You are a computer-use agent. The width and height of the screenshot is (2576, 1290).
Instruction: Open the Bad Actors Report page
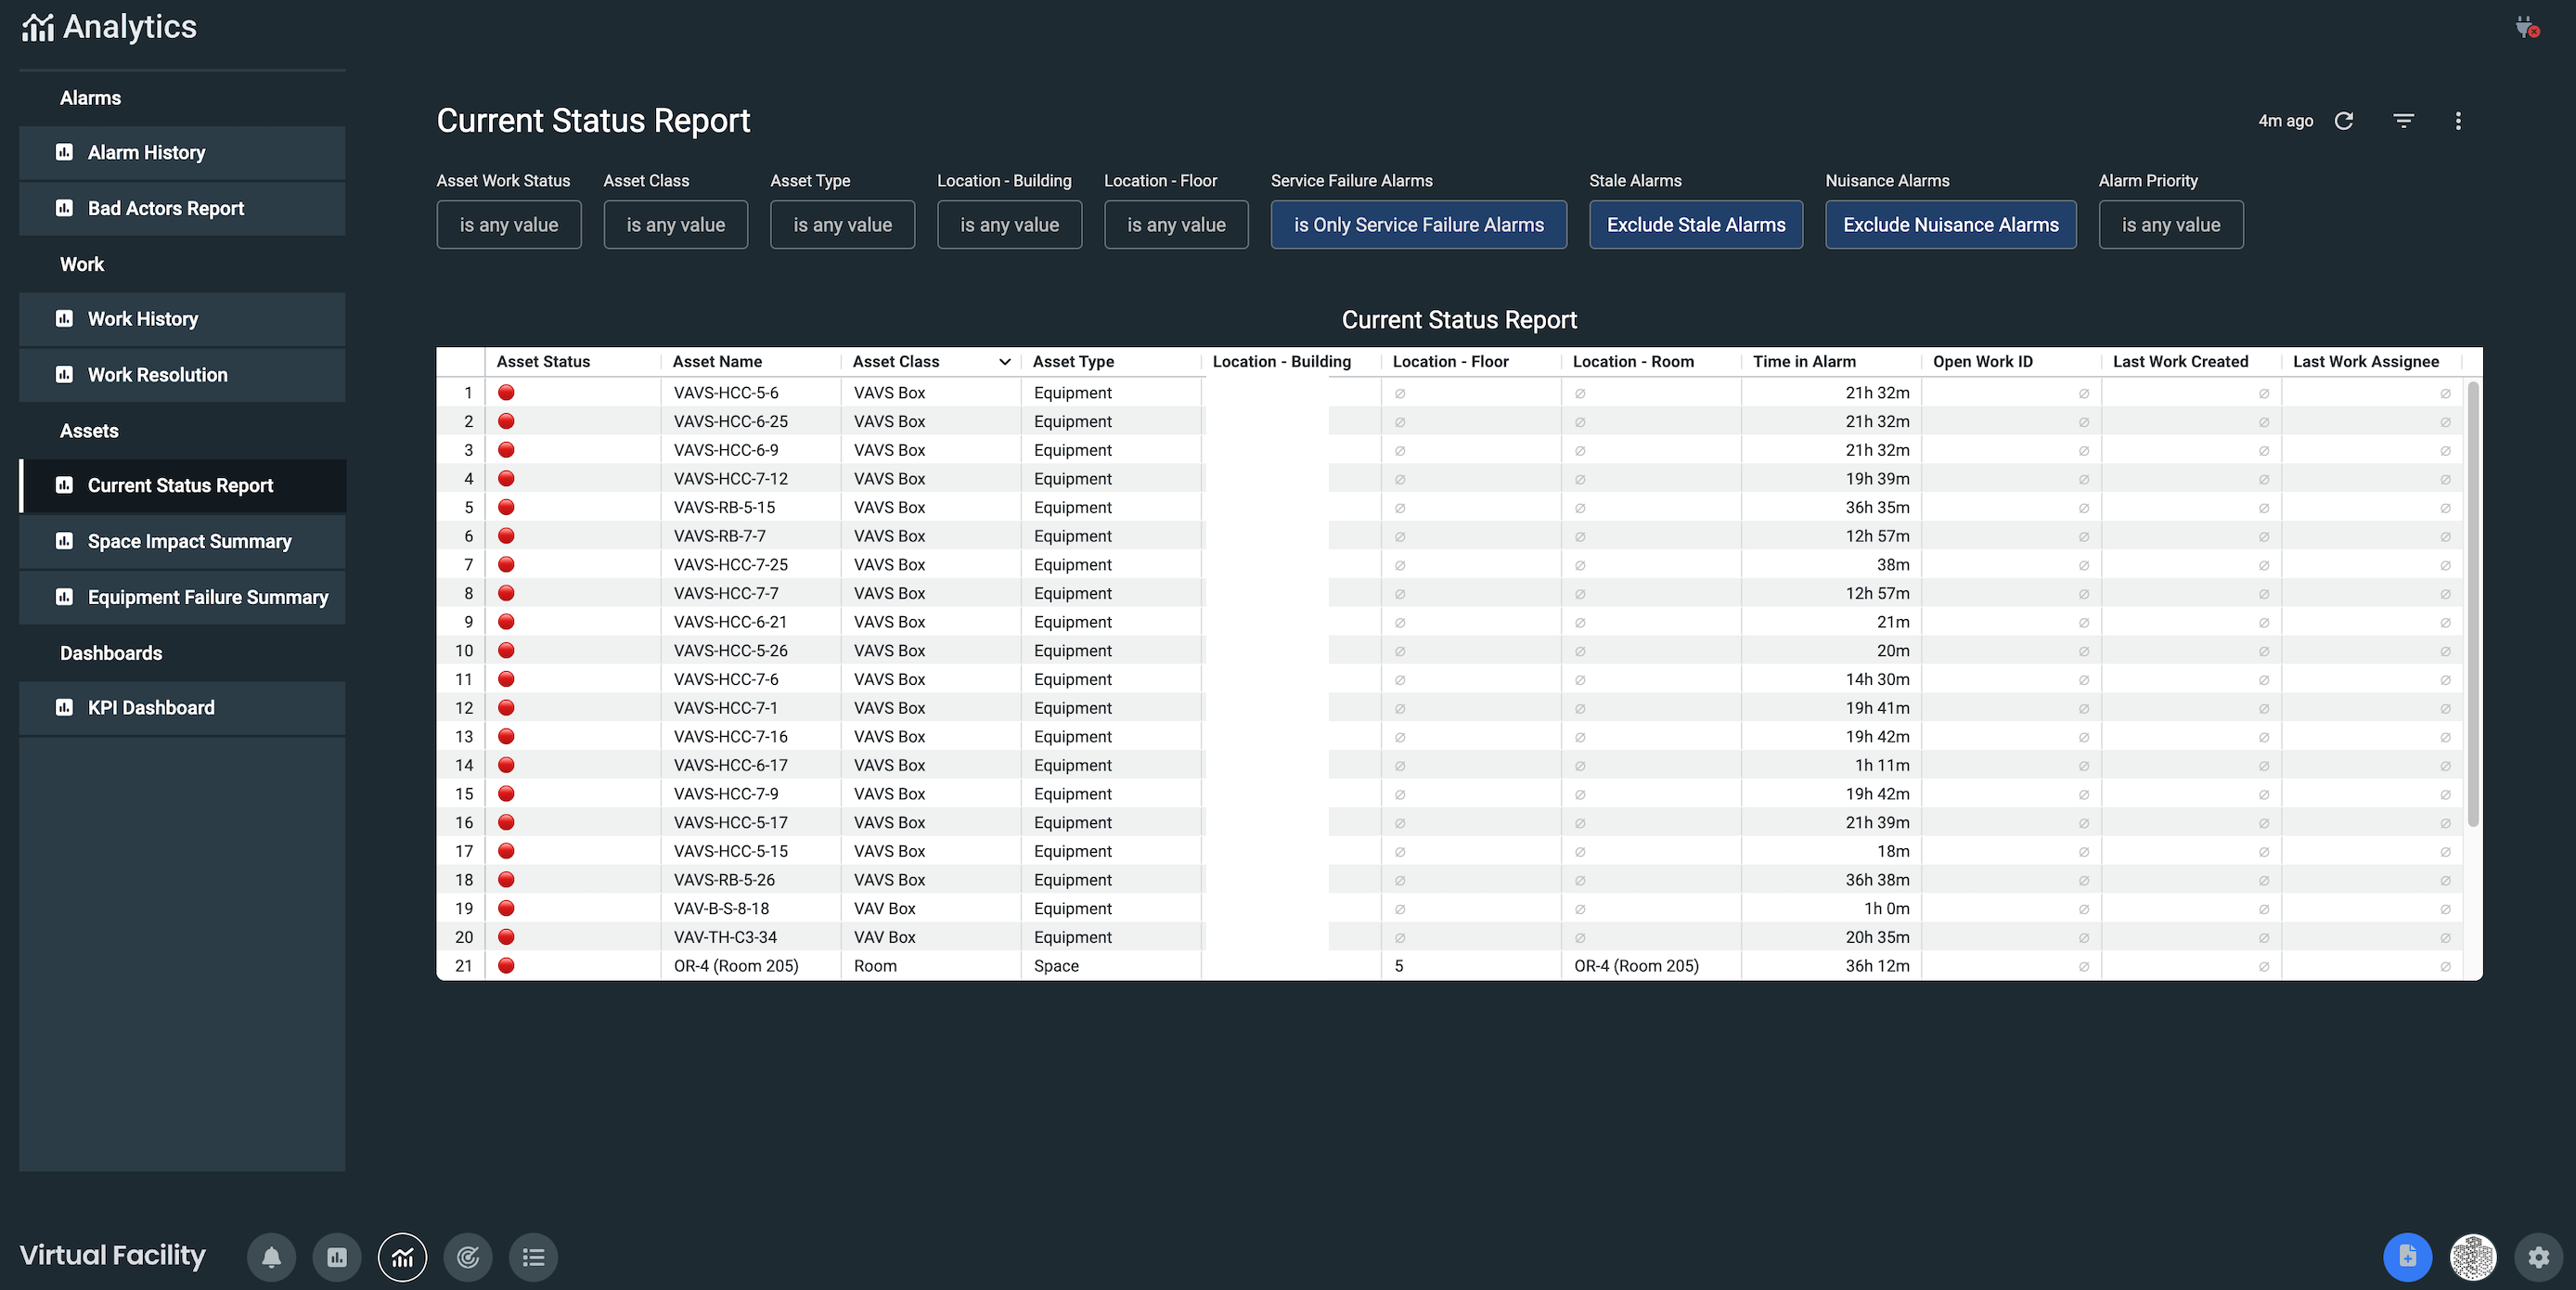(x=166, y=208)
